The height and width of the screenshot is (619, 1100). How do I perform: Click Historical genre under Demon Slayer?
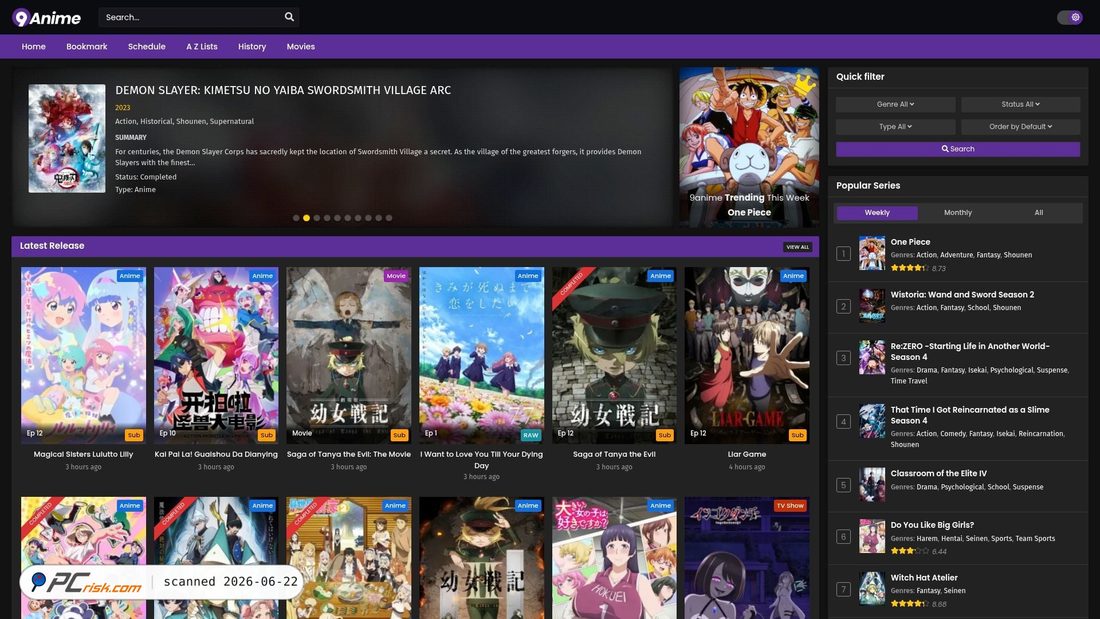tap(156, 121)
